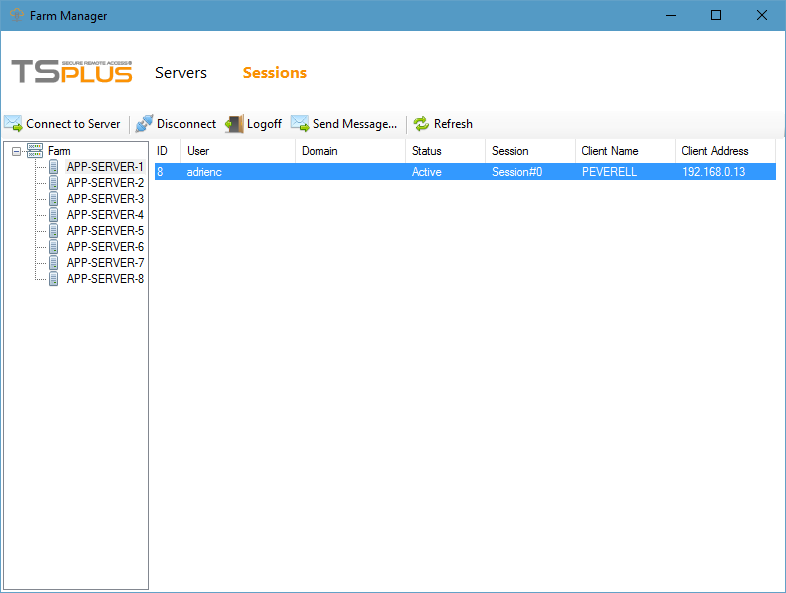The width and height of the screenshot is (786, 593).
Task: Select APP-SERVER-2 in the tree
Action: tap(105, 182)
